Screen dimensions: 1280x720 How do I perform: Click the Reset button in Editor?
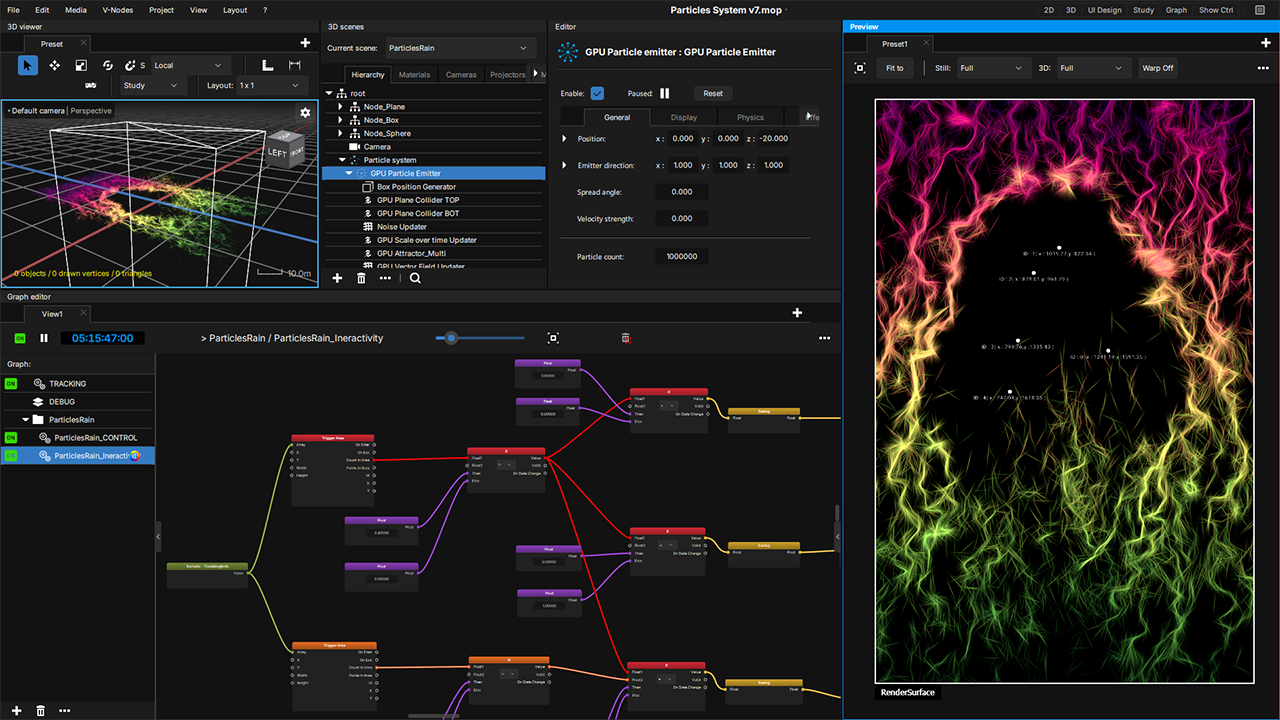pyautogui.click(x=713, y=93)
